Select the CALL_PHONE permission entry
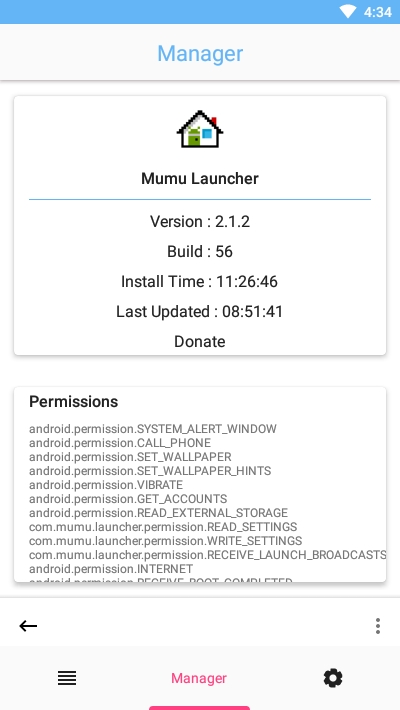The height and width of the screenshot is (710, 400). [x=120, y=443]
